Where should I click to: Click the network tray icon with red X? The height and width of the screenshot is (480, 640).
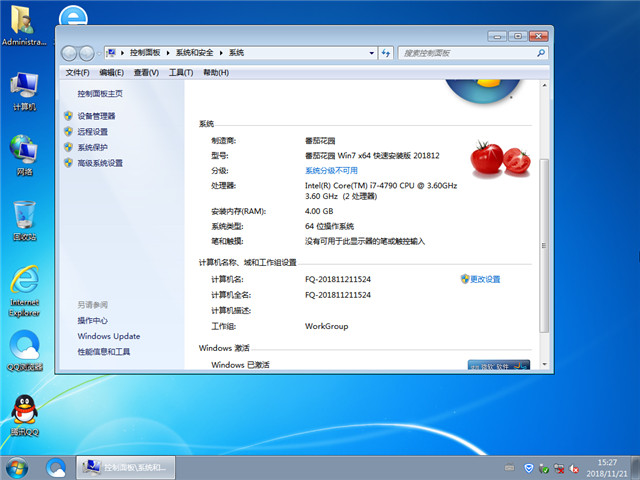point(559,468)
